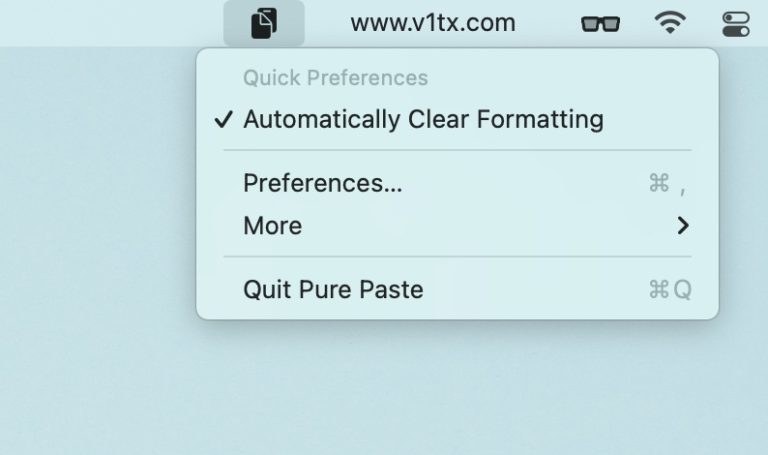This screenshot has height=455, width=768.
Task: Click the www.v1tx.com menu bar text
Action: [433, 23]
